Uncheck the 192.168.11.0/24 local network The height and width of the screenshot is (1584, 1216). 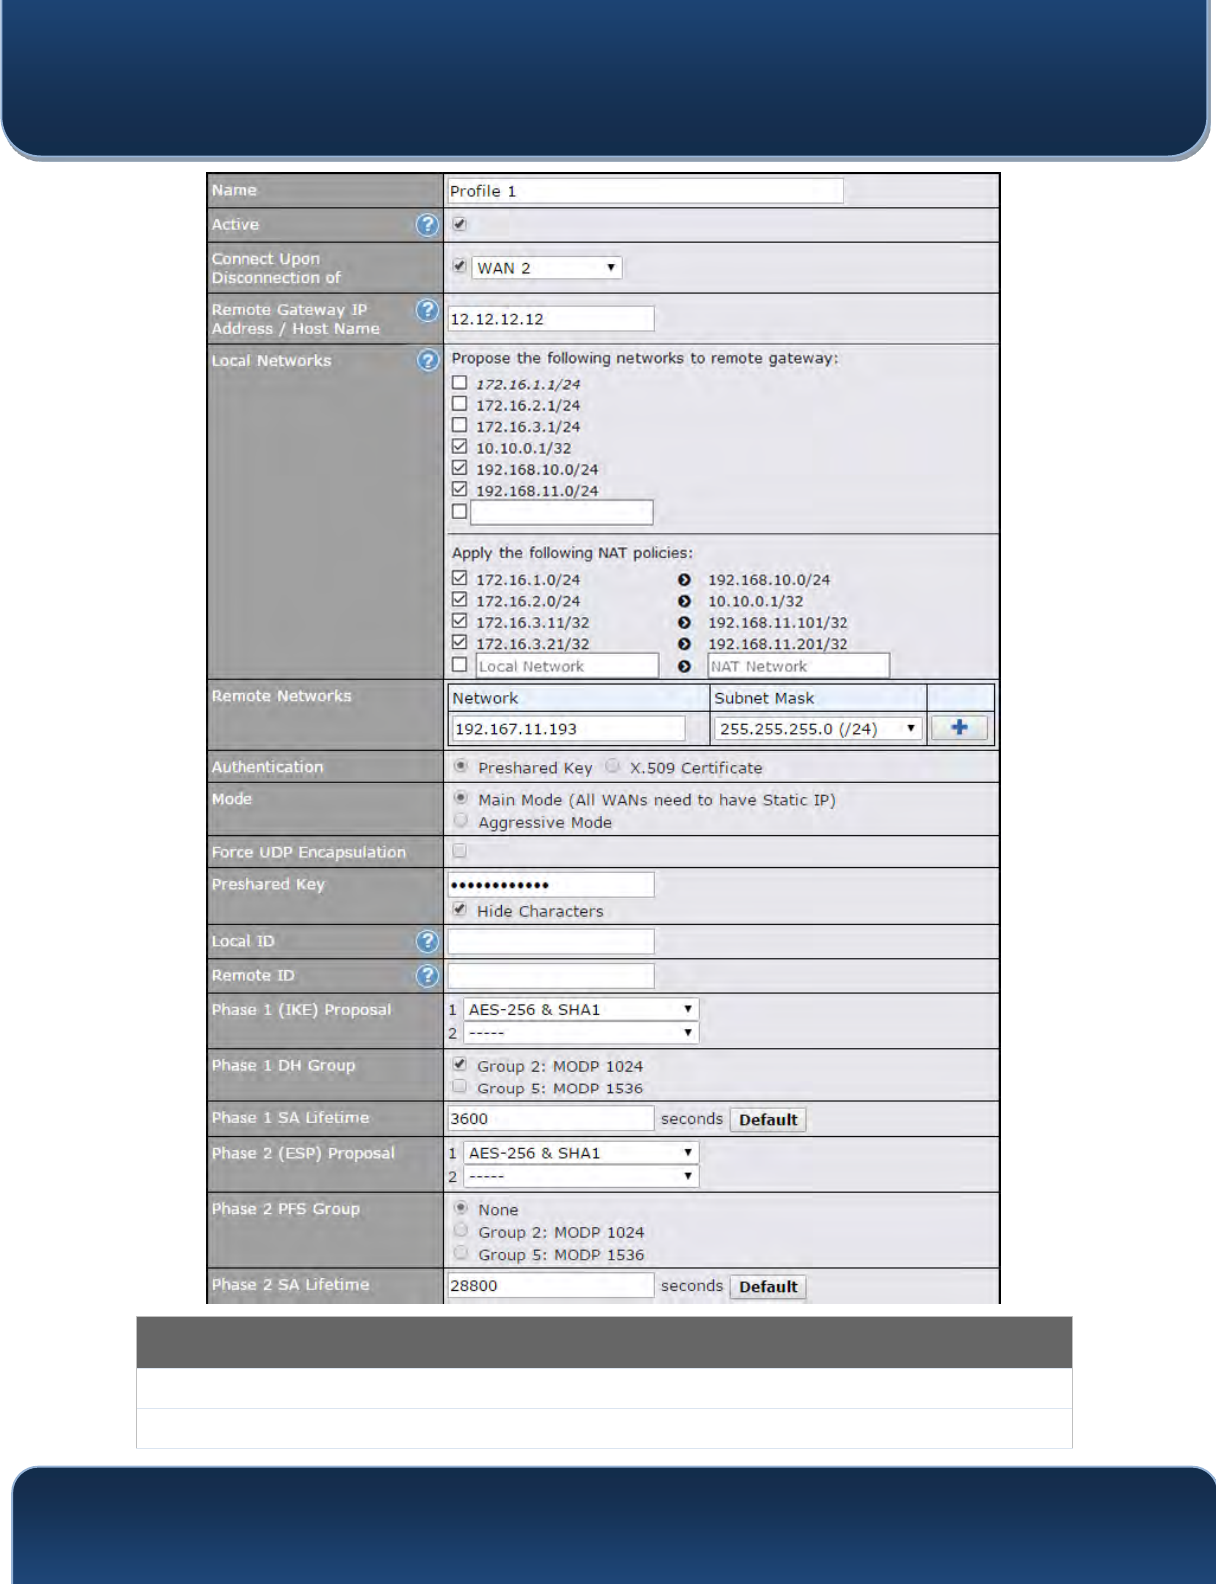tap(459, 489)
